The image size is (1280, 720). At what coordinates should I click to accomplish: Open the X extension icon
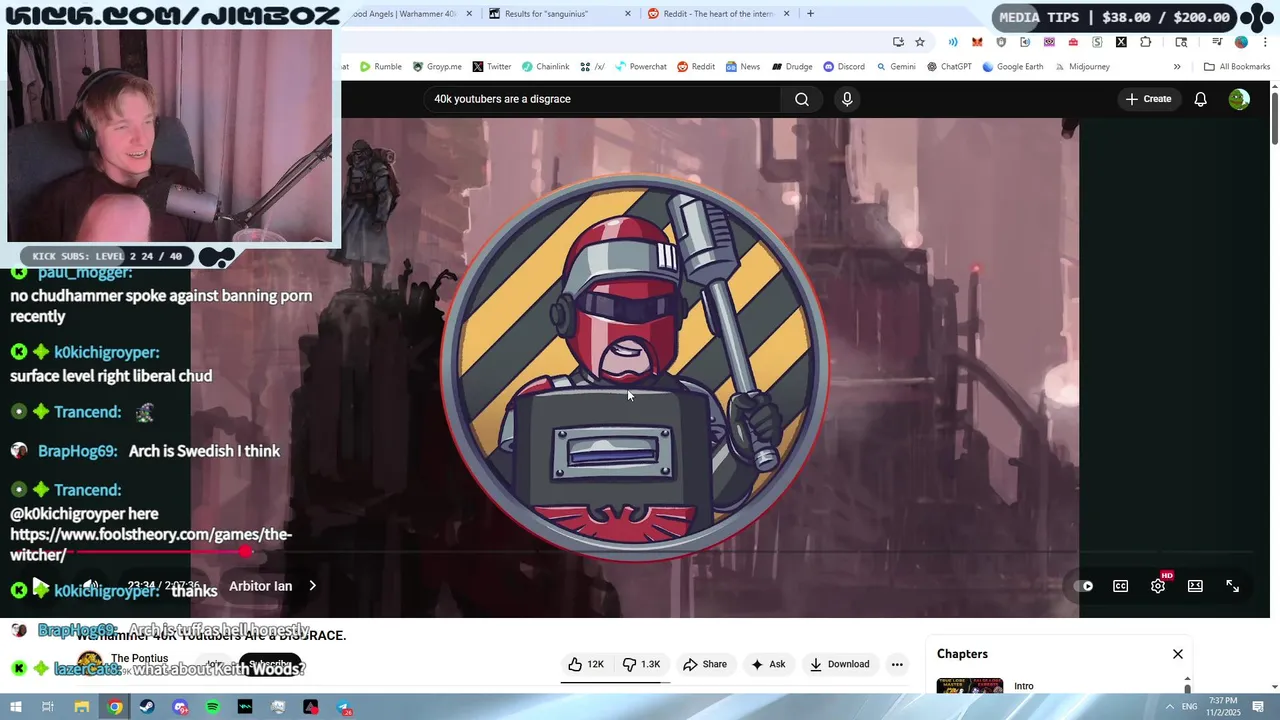(x=1121, y=42)
